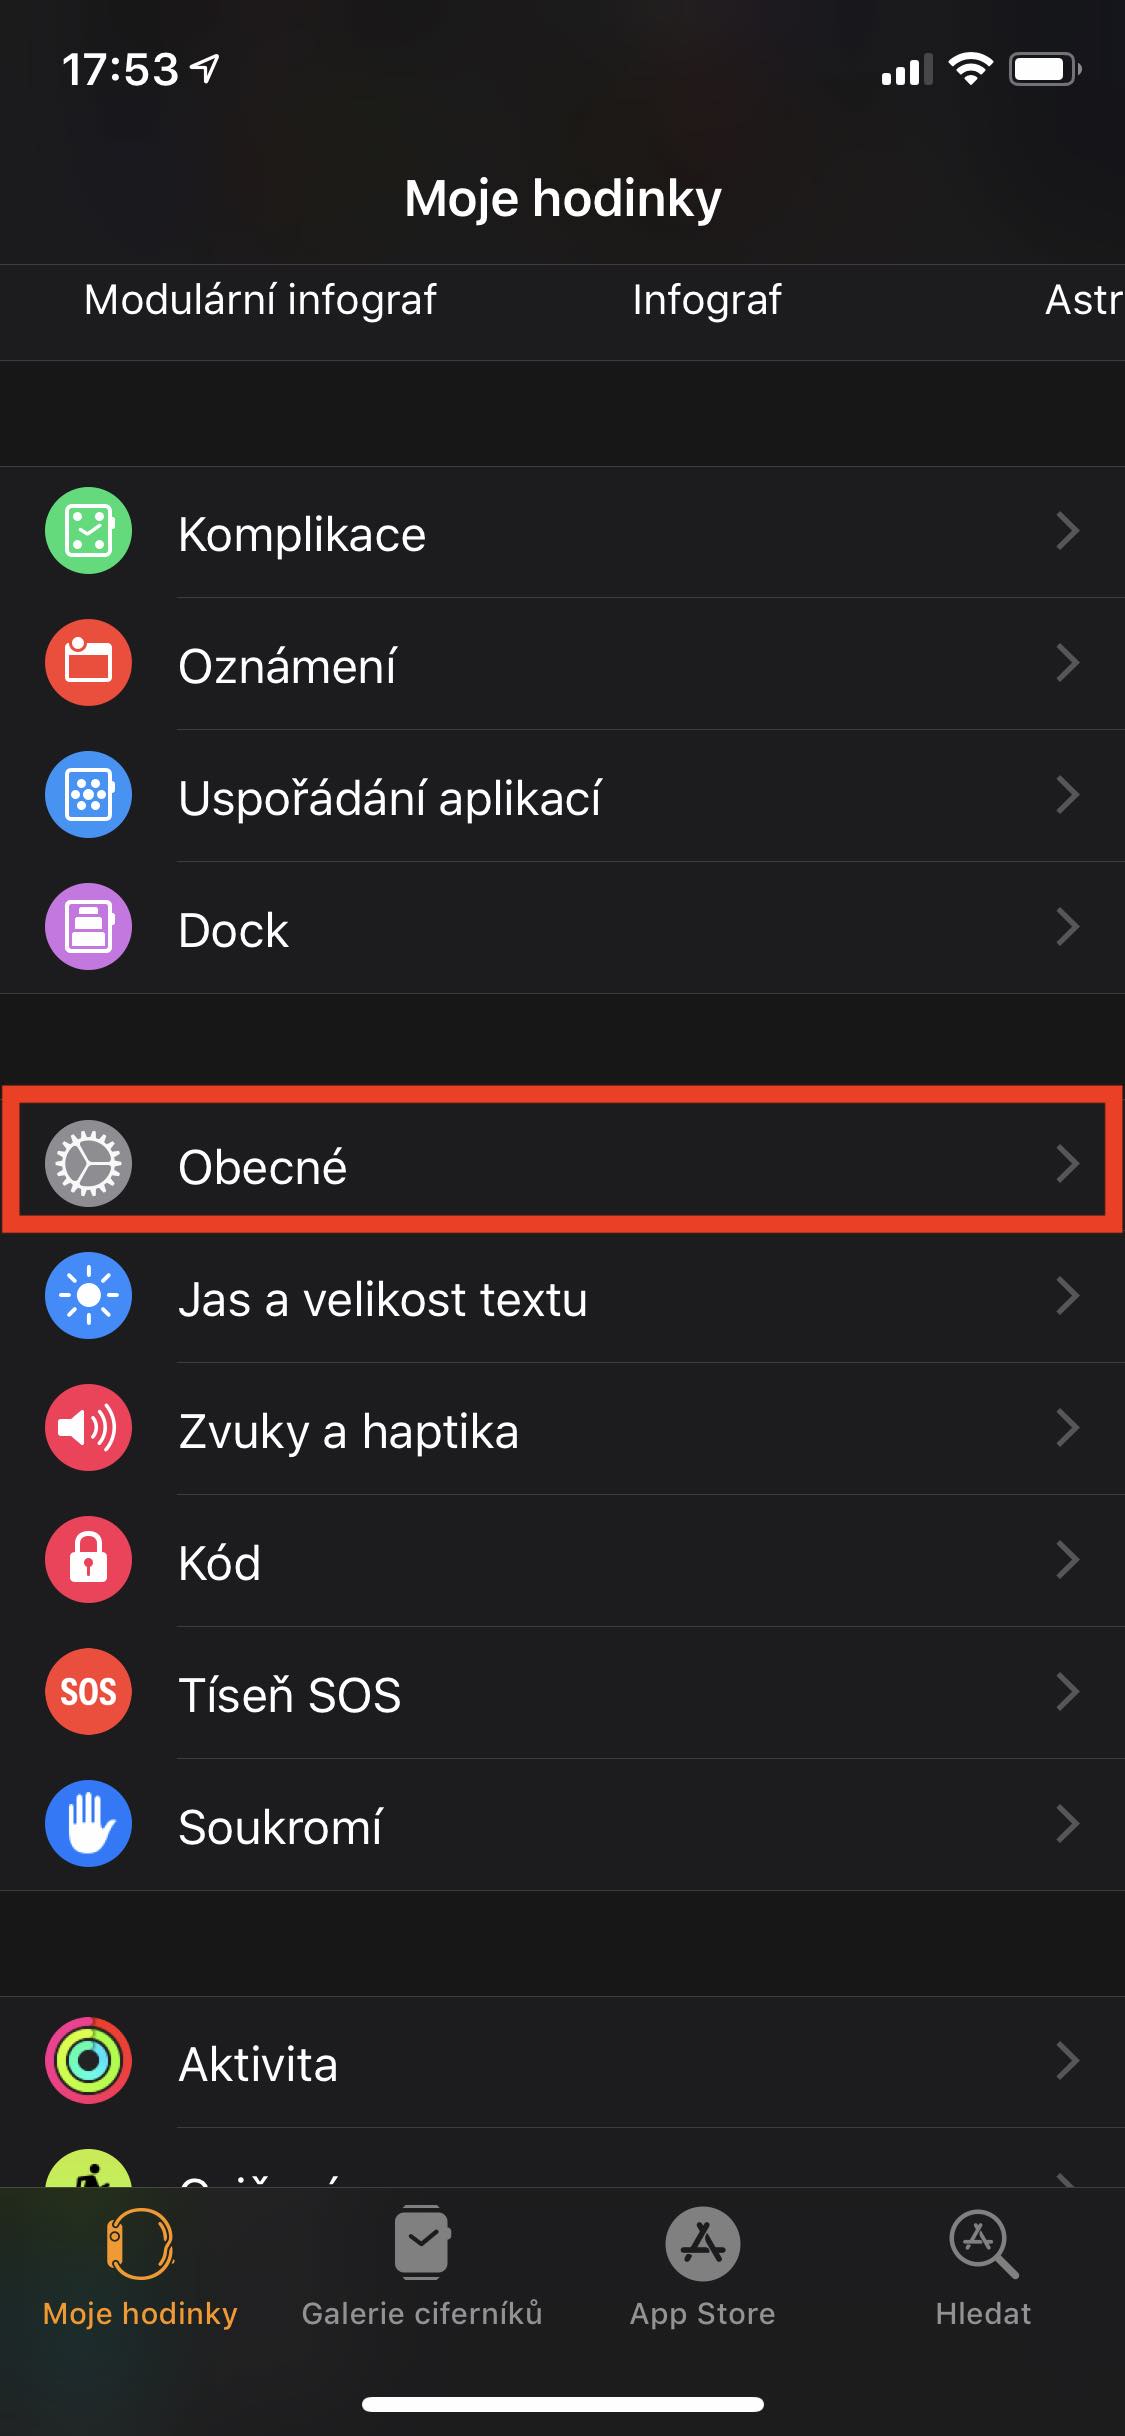Tap the Zvuky a haptika speaker icon
The width and height of the screenshot is (1125, 2436).
88,1427
